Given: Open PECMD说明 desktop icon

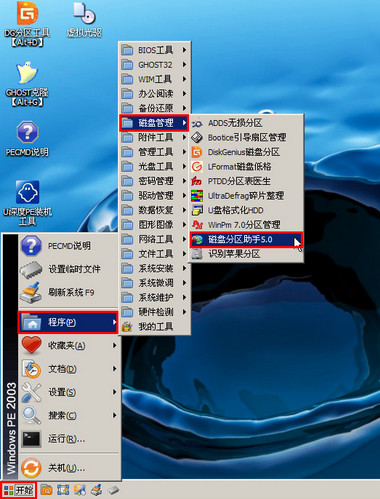Looking at the screenshot, I should 27,139.
